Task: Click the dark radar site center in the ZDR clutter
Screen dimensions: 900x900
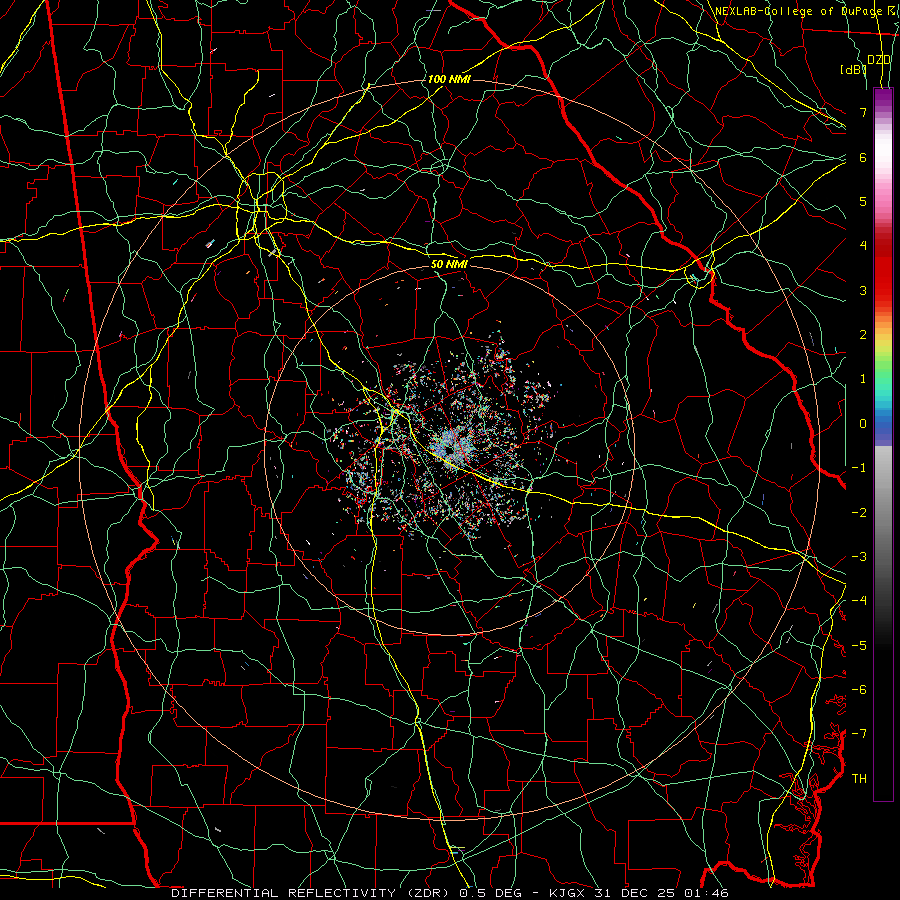Action: tap(449, 451)
